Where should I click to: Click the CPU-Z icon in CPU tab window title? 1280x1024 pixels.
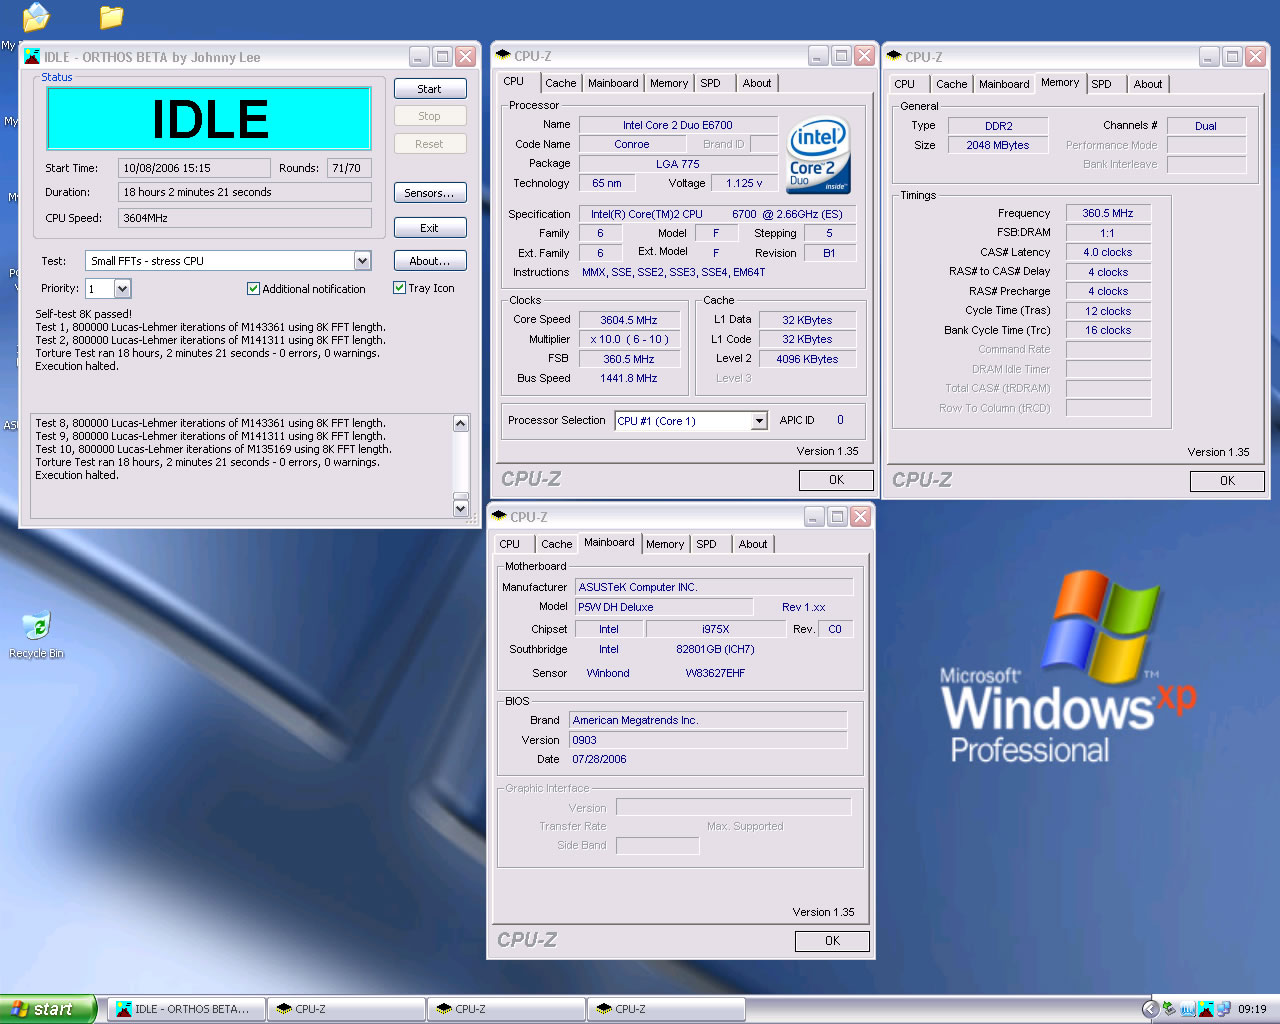coord(503,56)
